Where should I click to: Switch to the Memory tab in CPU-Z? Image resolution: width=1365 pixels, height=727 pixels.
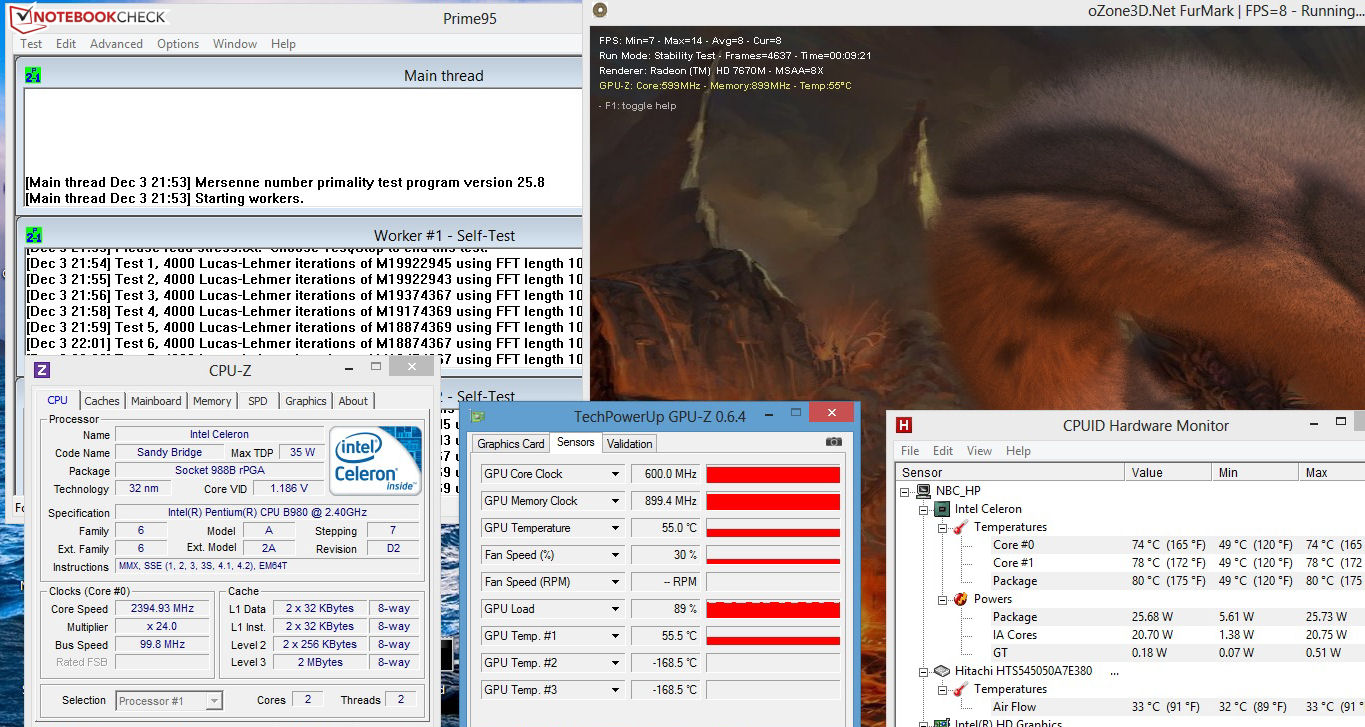pyautogui.click(x=212, y=401)
